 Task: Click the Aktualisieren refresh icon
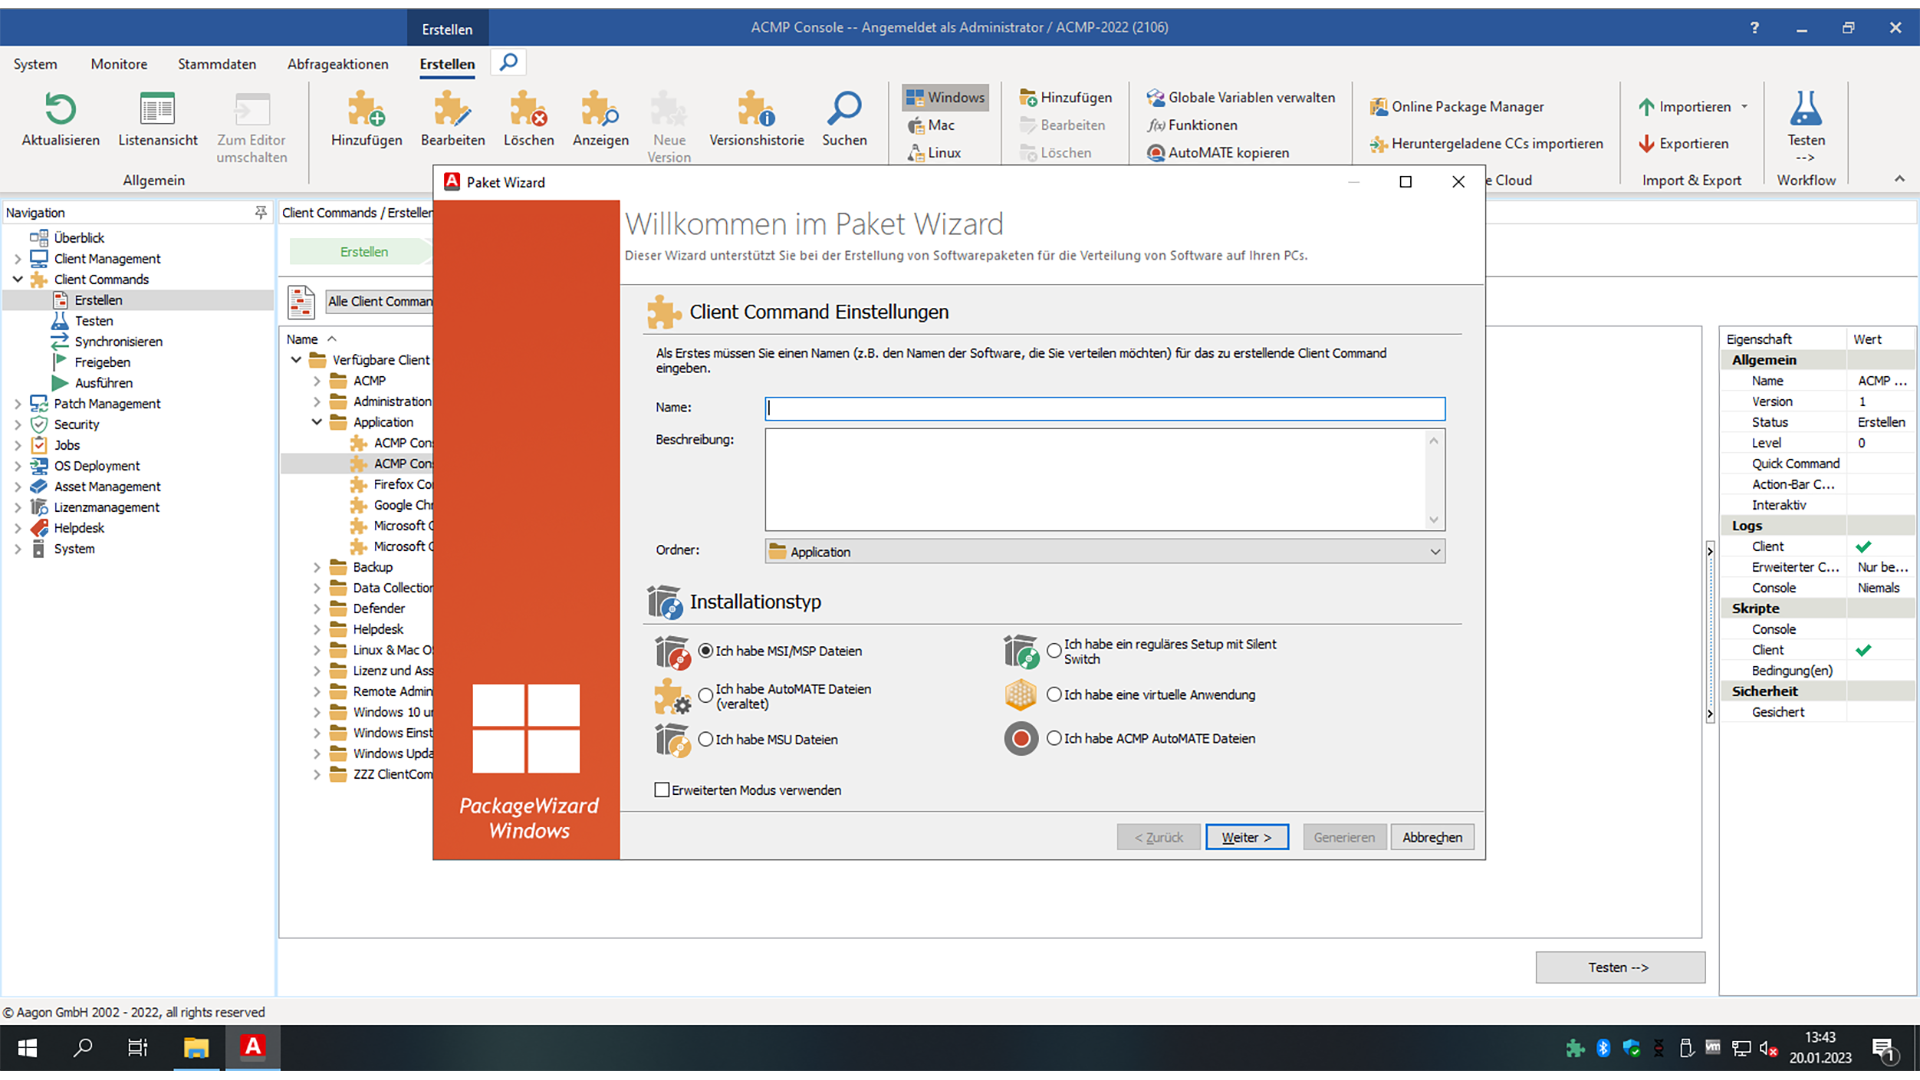(60, 109)
